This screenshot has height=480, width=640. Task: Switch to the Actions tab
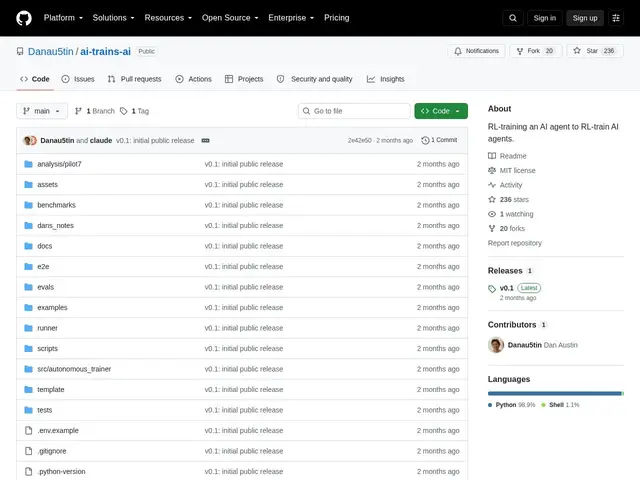click(x=193, y=79)
